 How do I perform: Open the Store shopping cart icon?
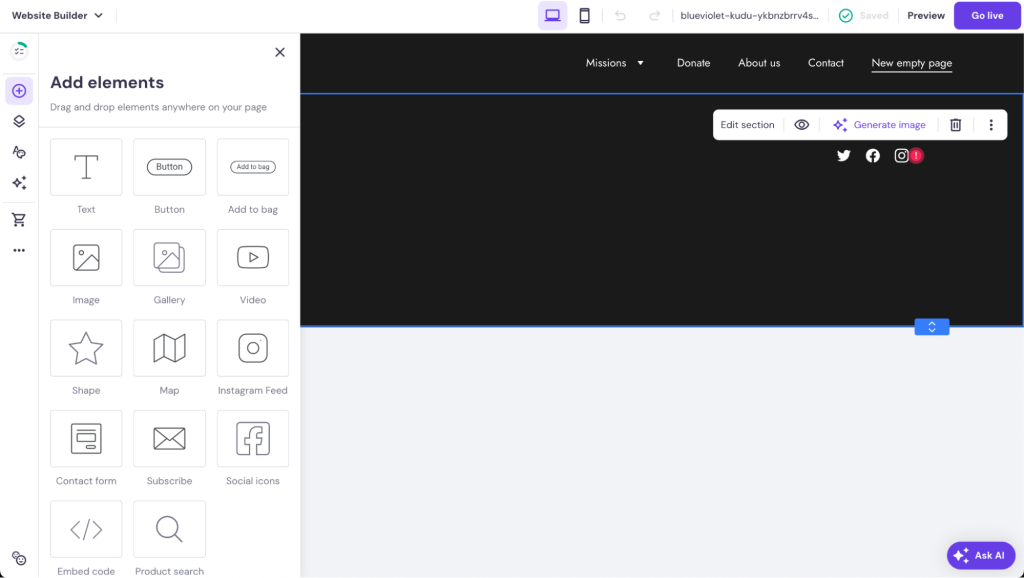[x=18, y=219]
